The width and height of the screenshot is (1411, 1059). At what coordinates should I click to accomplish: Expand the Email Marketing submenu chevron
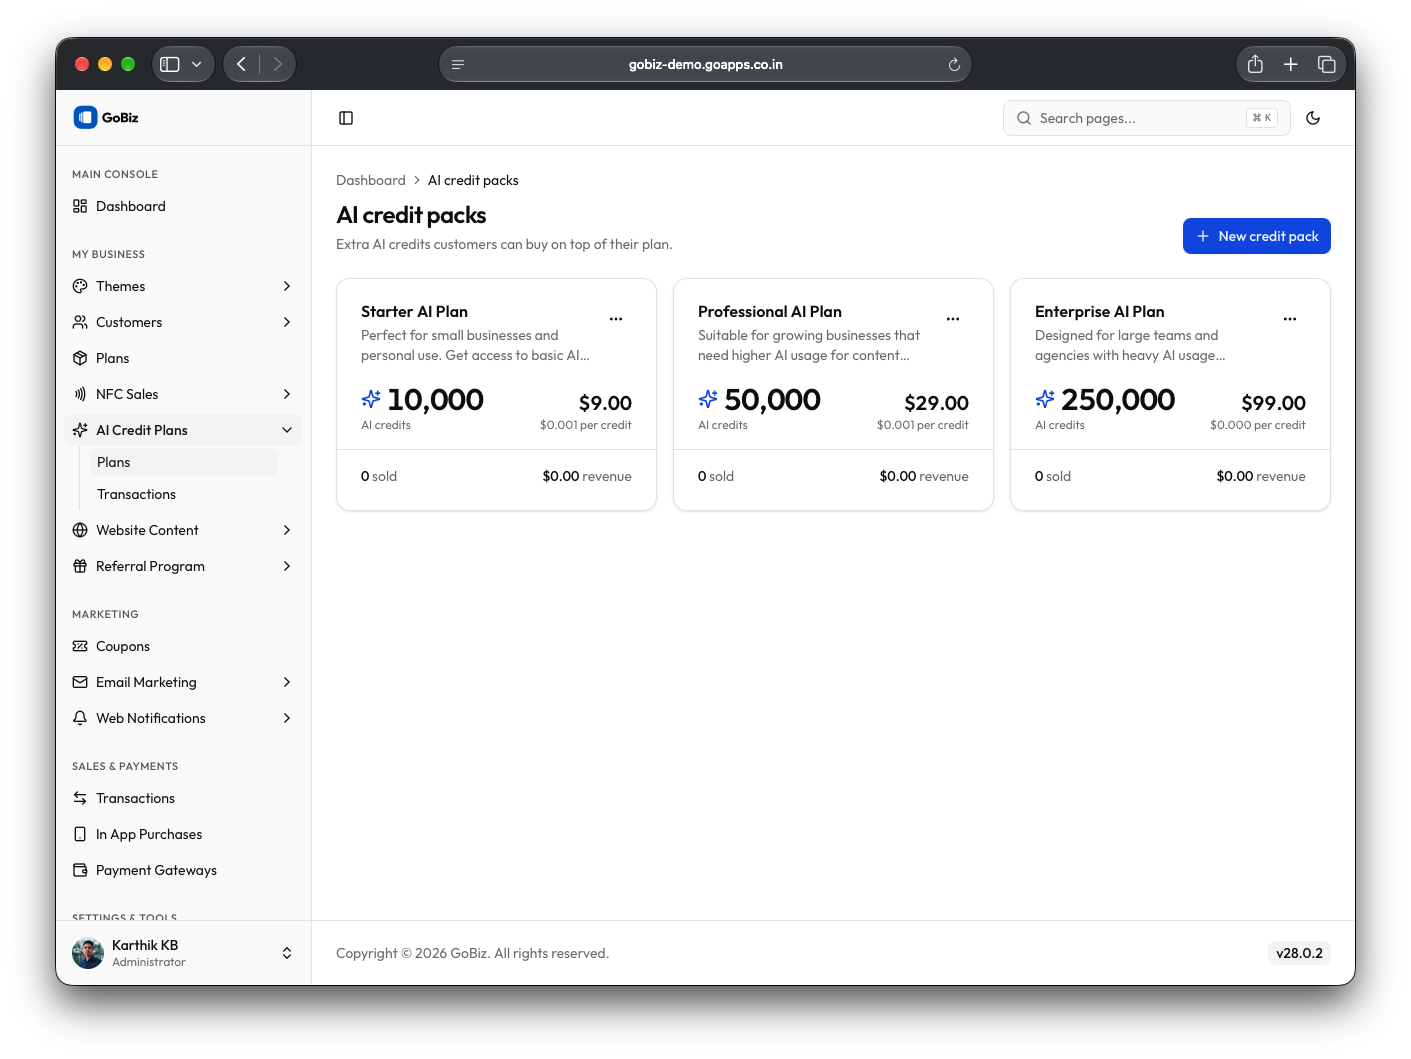(x=287, y=682)
